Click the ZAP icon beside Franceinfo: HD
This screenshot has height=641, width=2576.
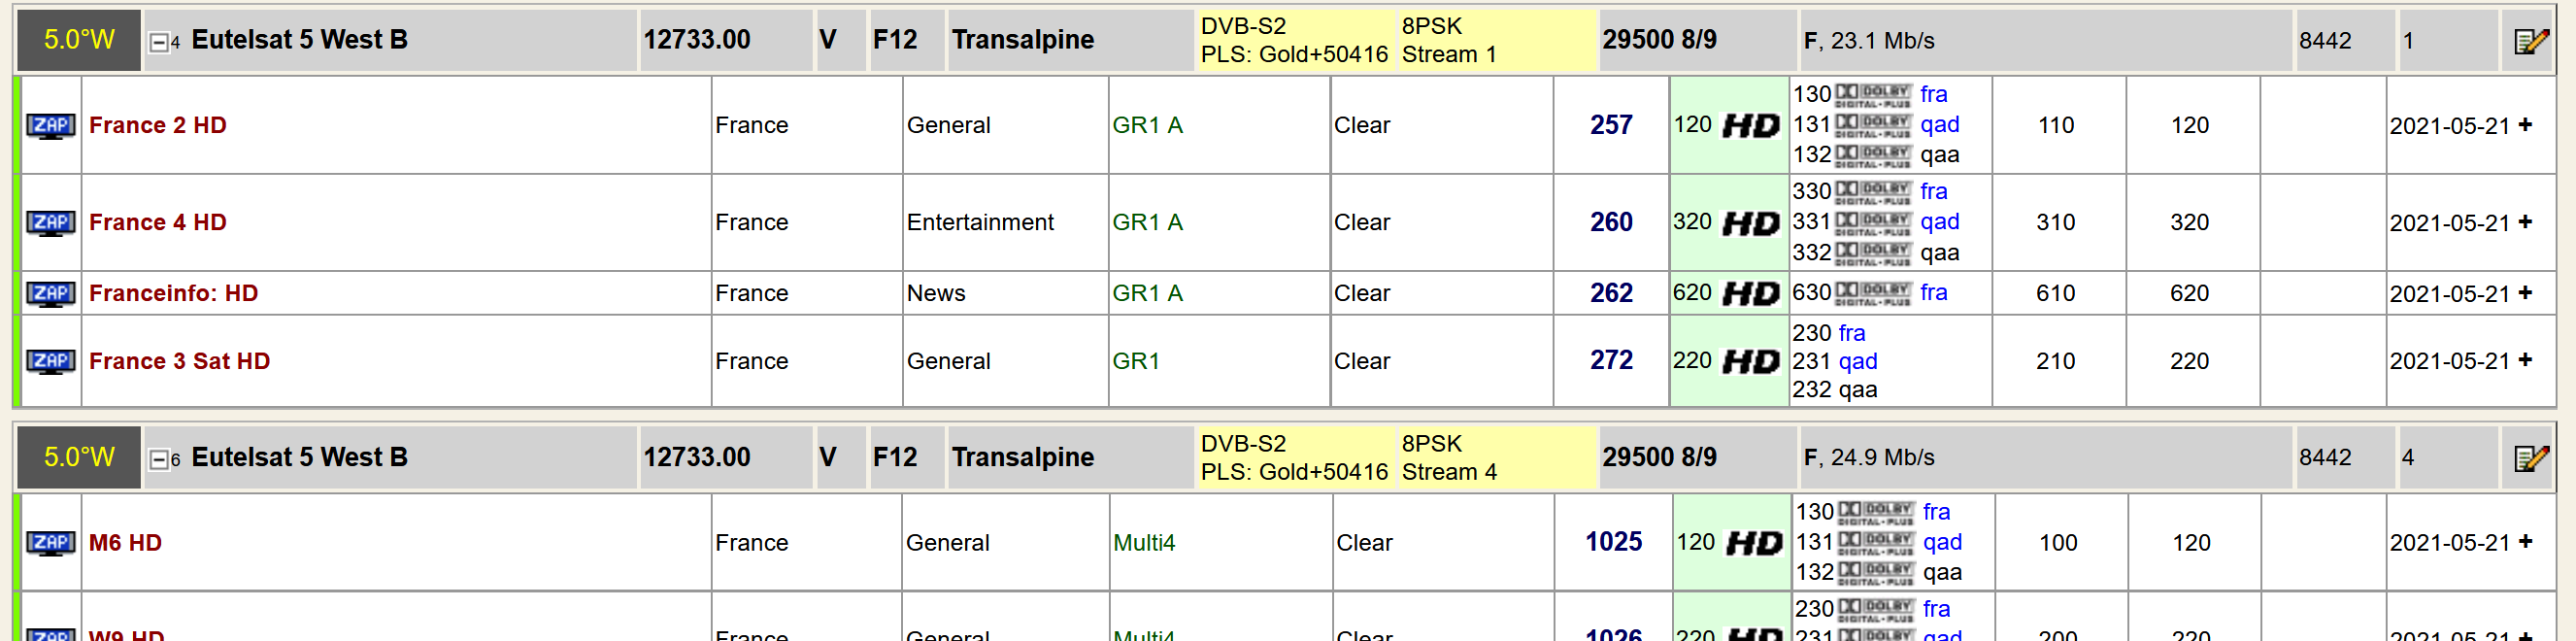[50, 294]
